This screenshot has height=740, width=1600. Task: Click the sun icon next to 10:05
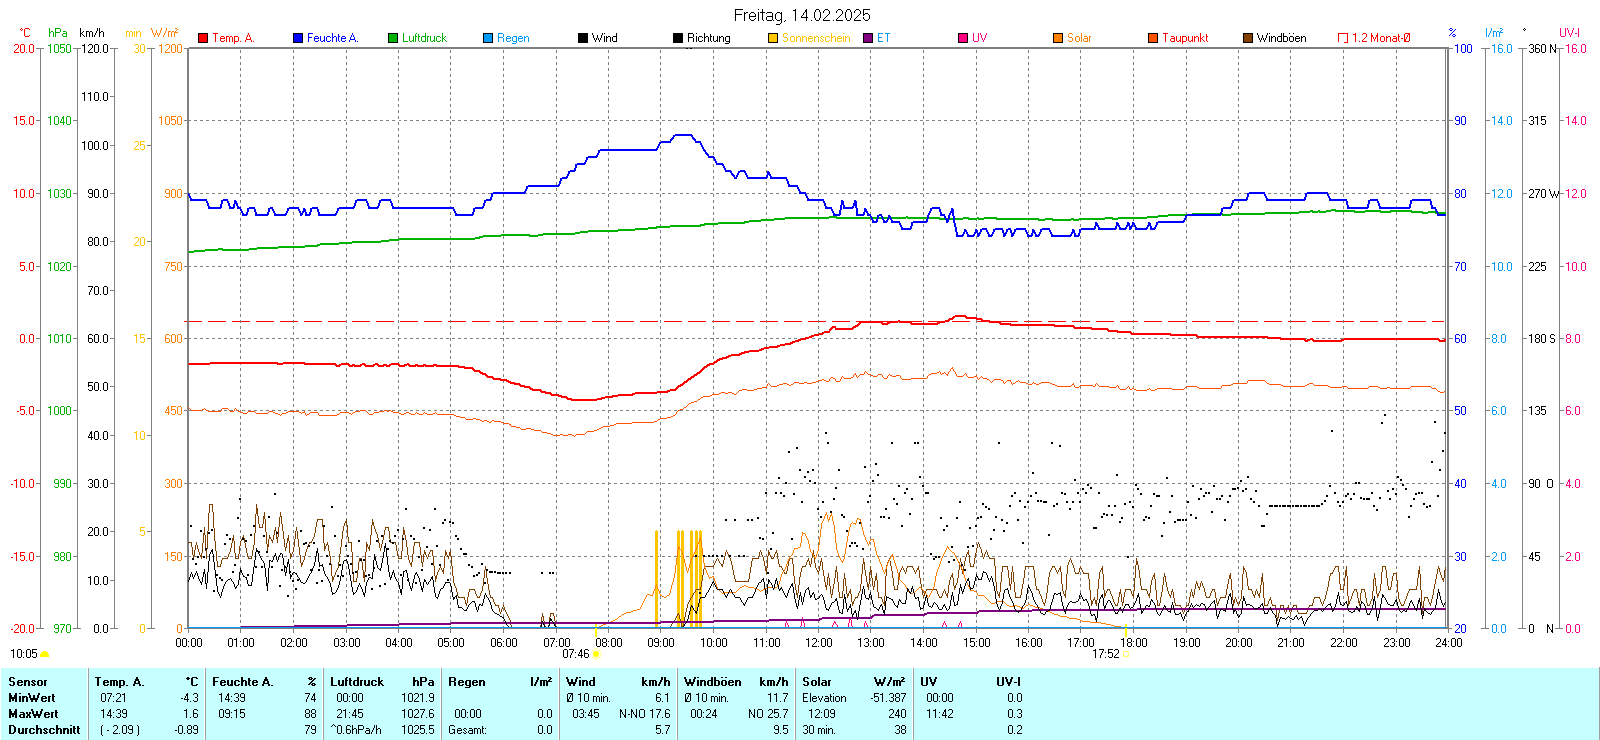click(x=45, y=654)
